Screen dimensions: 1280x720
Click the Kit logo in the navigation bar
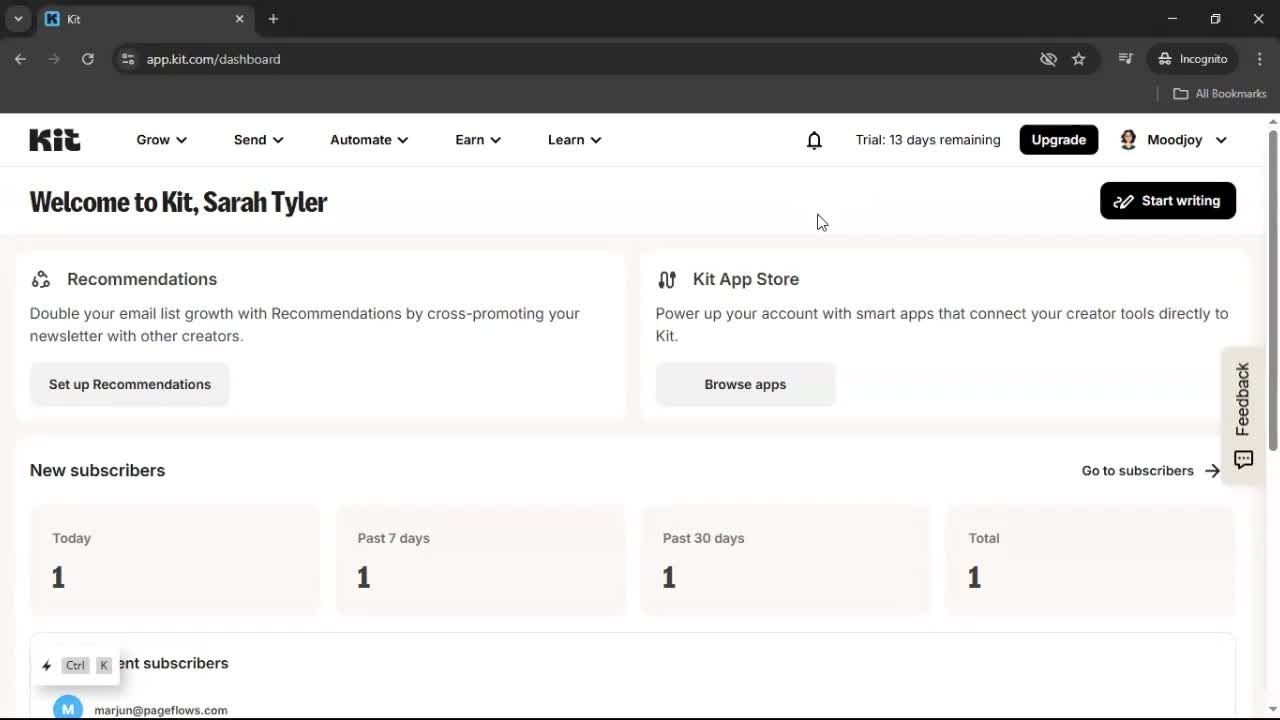[x=54, y=139]
